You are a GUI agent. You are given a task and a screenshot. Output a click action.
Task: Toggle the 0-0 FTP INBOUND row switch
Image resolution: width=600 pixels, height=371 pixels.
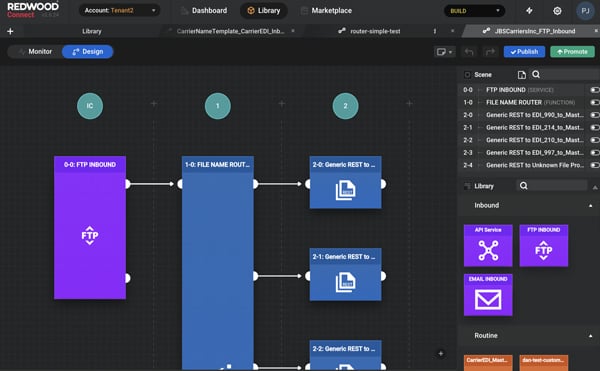click(595, 90)
